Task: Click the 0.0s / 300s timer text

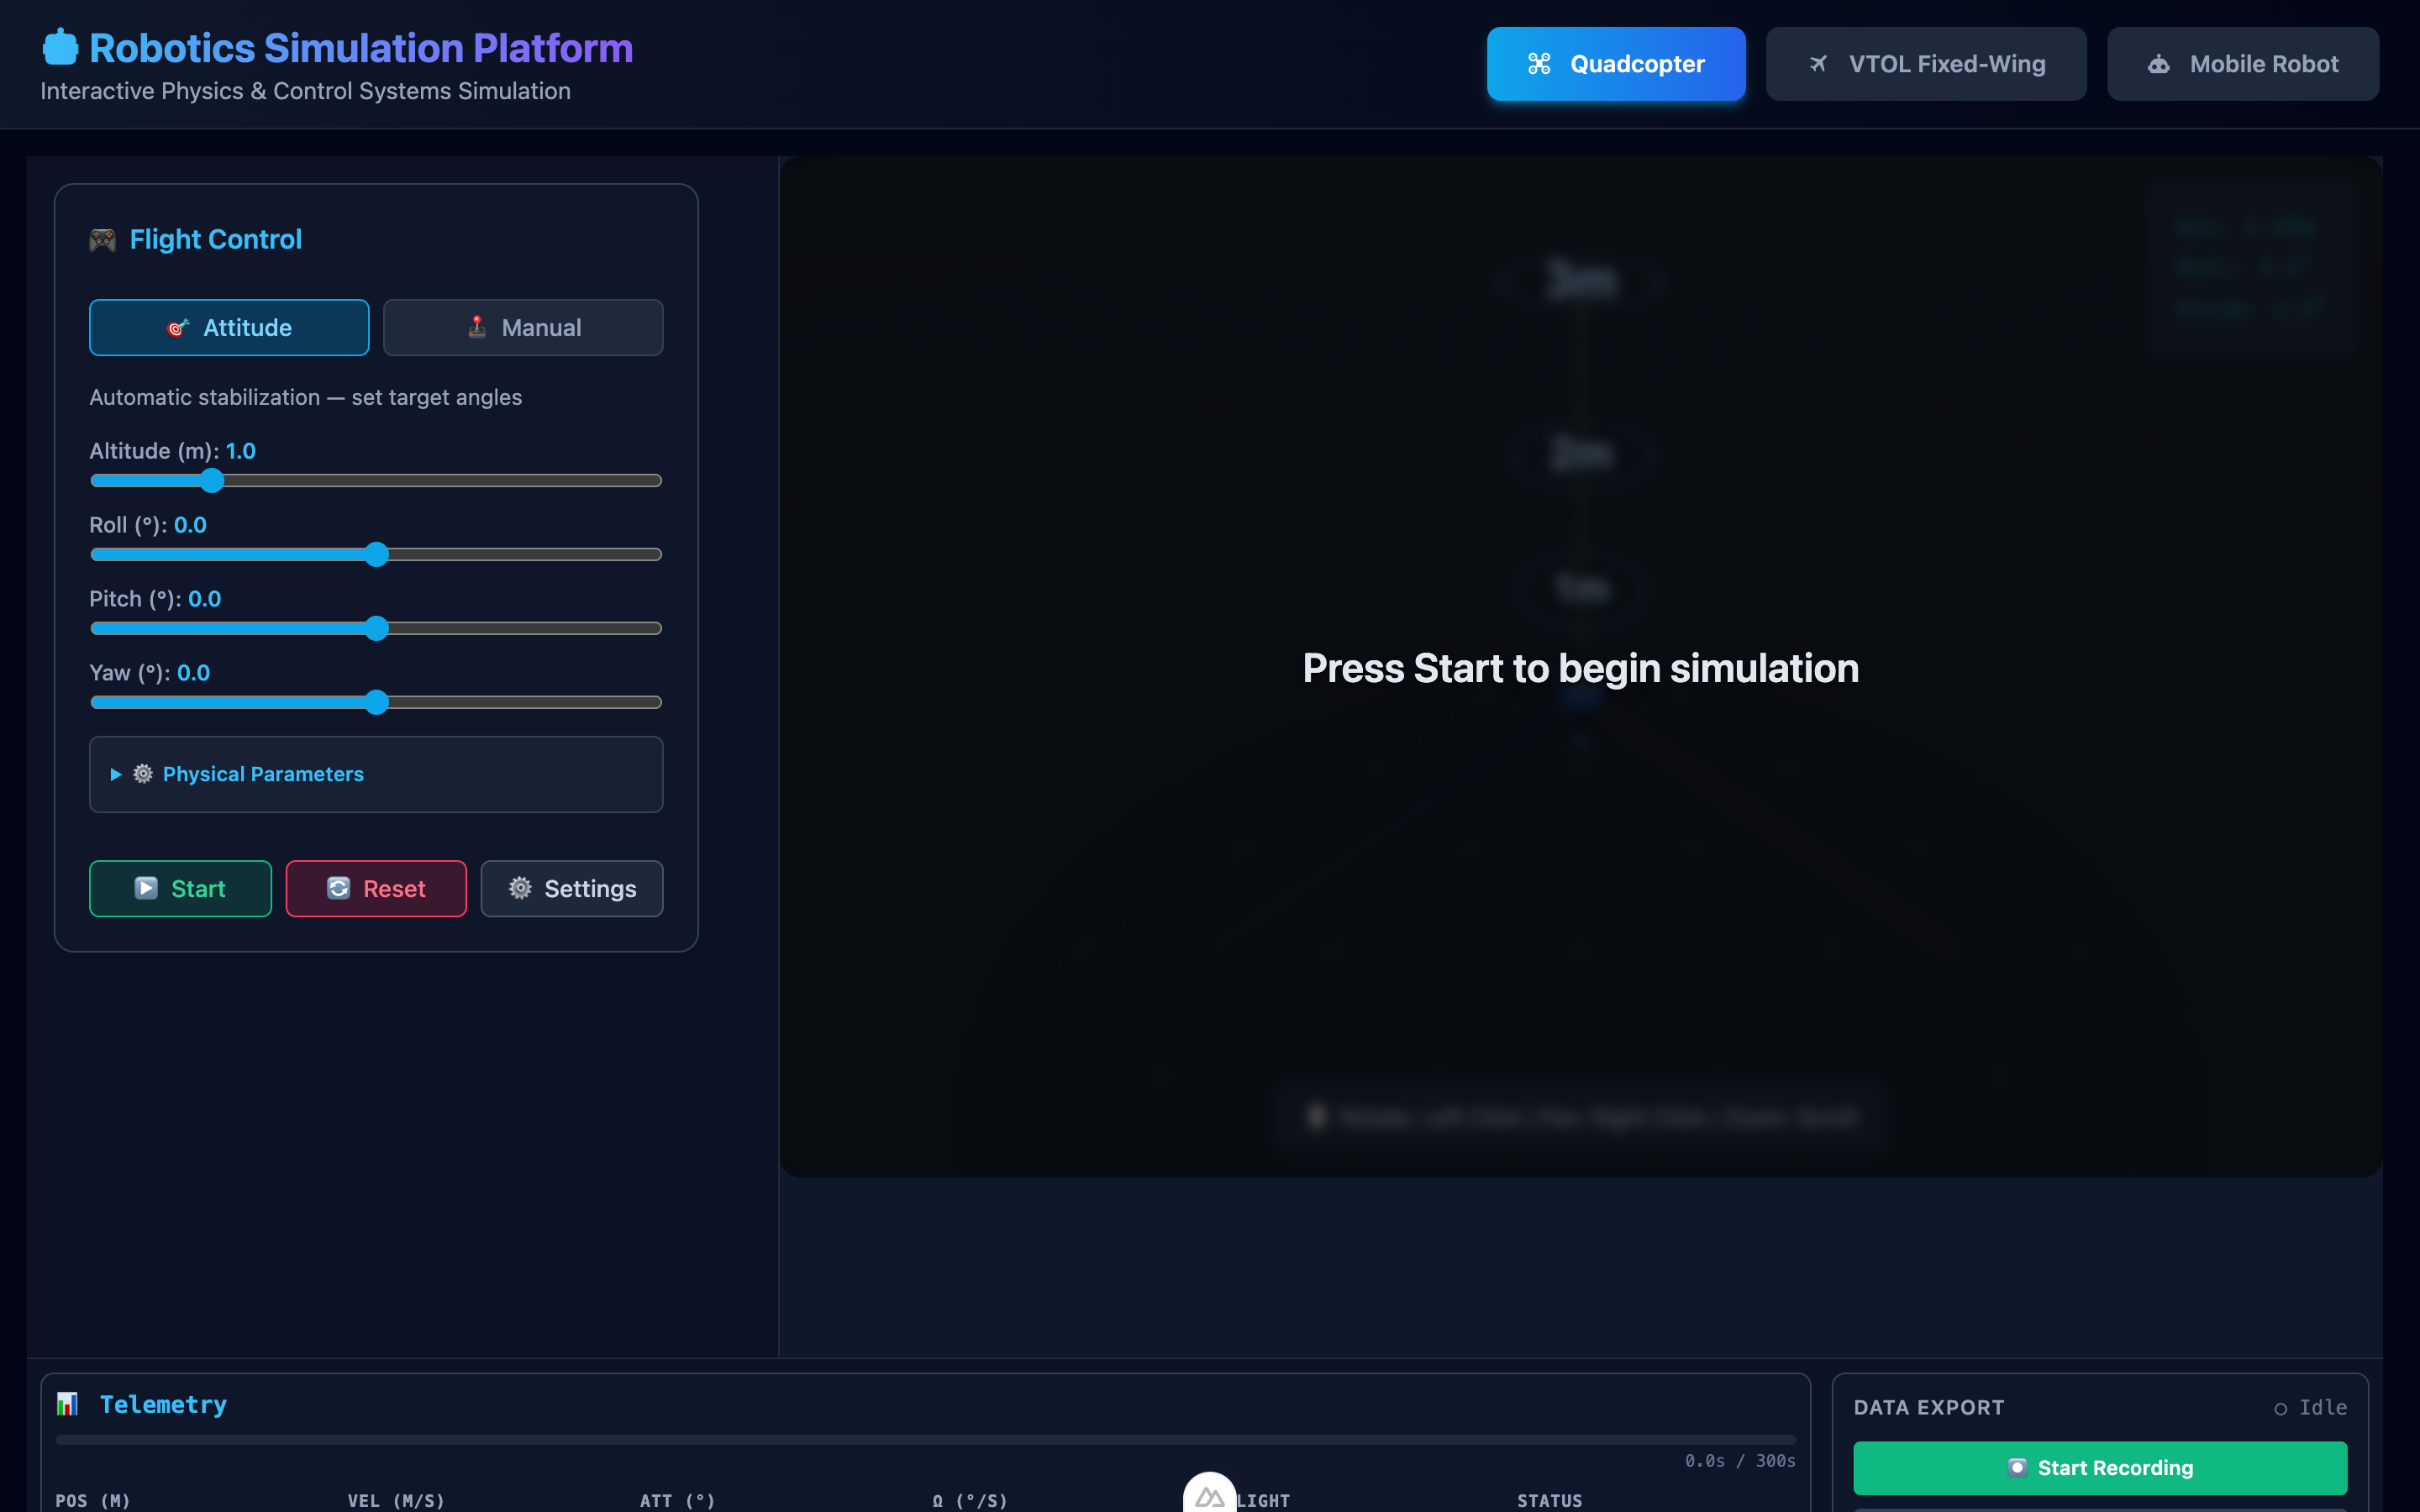Action: coord(1740,1461)
